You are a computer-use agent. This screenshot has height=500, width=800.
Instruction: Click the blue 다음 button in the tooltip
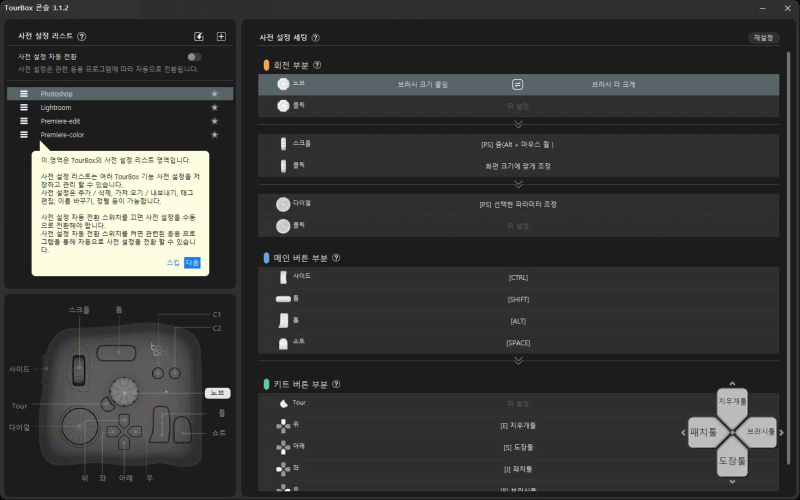pos(192,263)
